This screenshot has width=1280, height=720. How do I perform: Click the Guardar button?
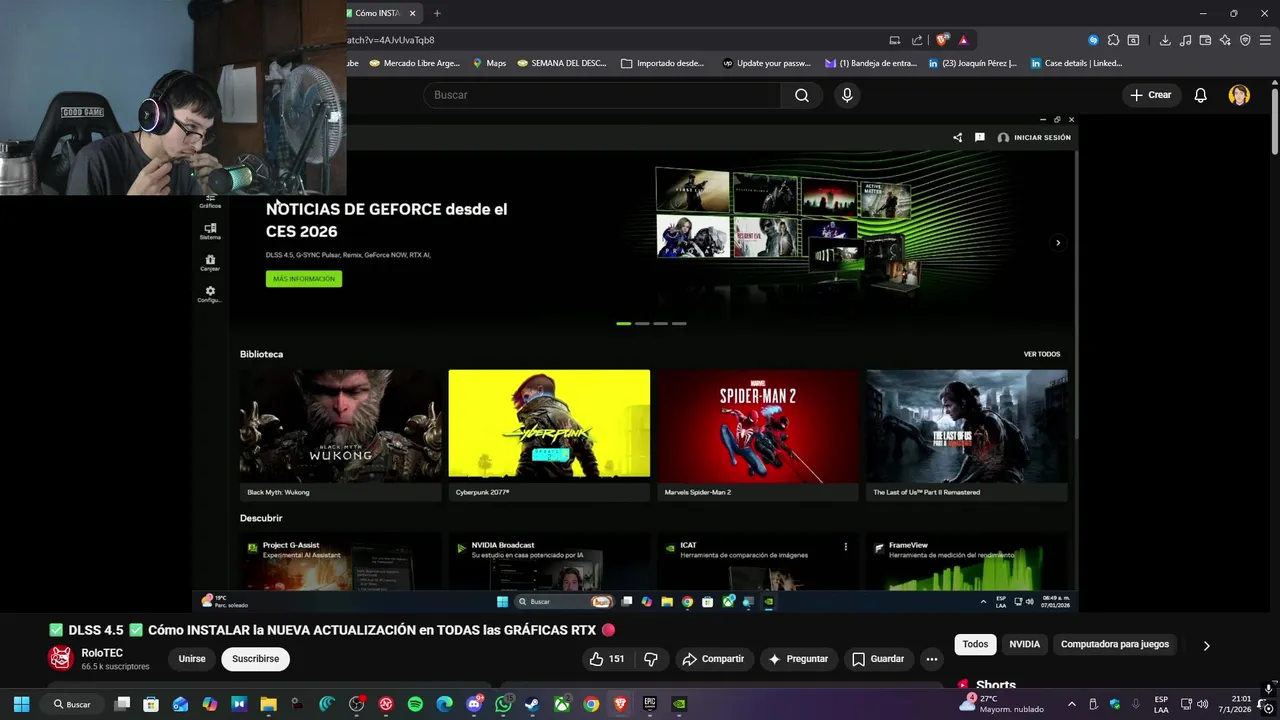[877, 659]
